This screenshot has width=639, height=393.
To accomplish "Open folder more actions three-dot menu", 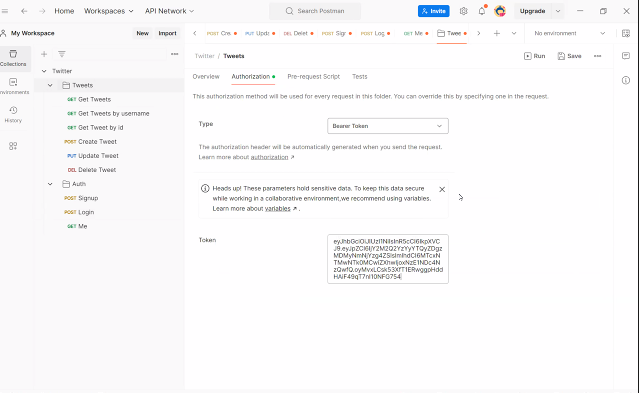I will [x=597, y=56].
